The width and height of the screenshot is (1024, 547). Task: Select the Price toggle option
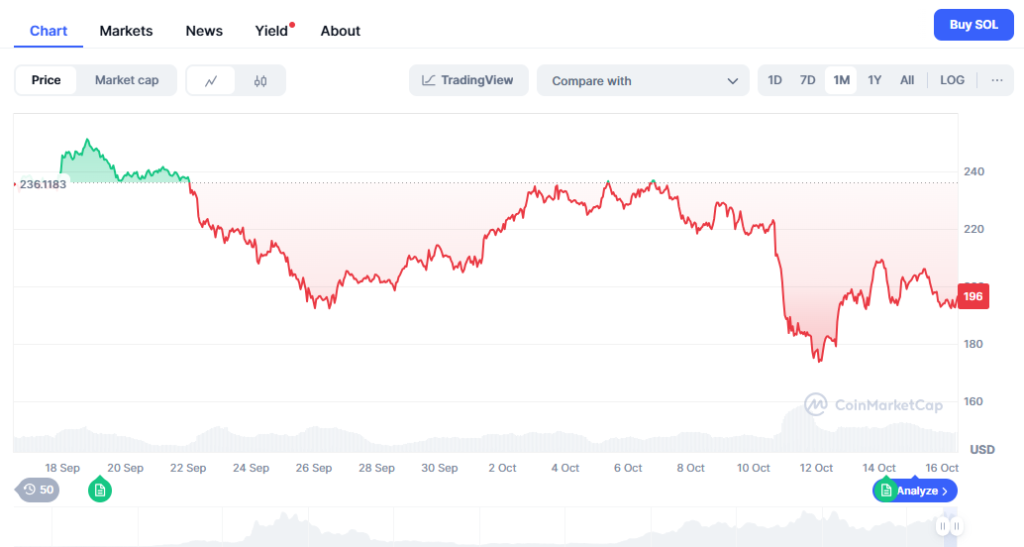(x=46, y=80)
